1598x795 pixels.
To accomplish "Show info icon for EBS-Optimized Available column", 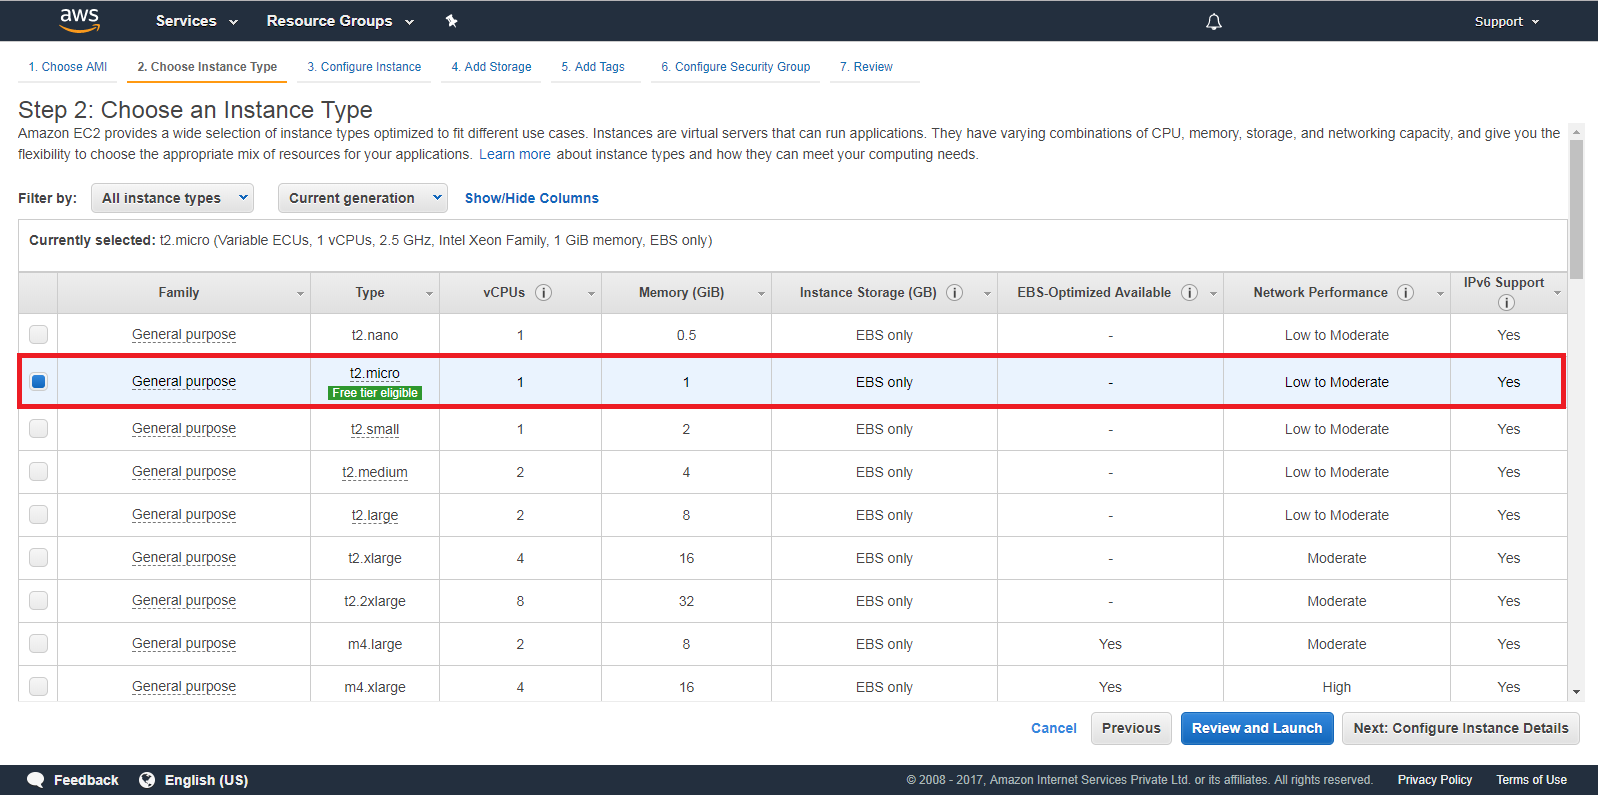I will coord(1189,293).
